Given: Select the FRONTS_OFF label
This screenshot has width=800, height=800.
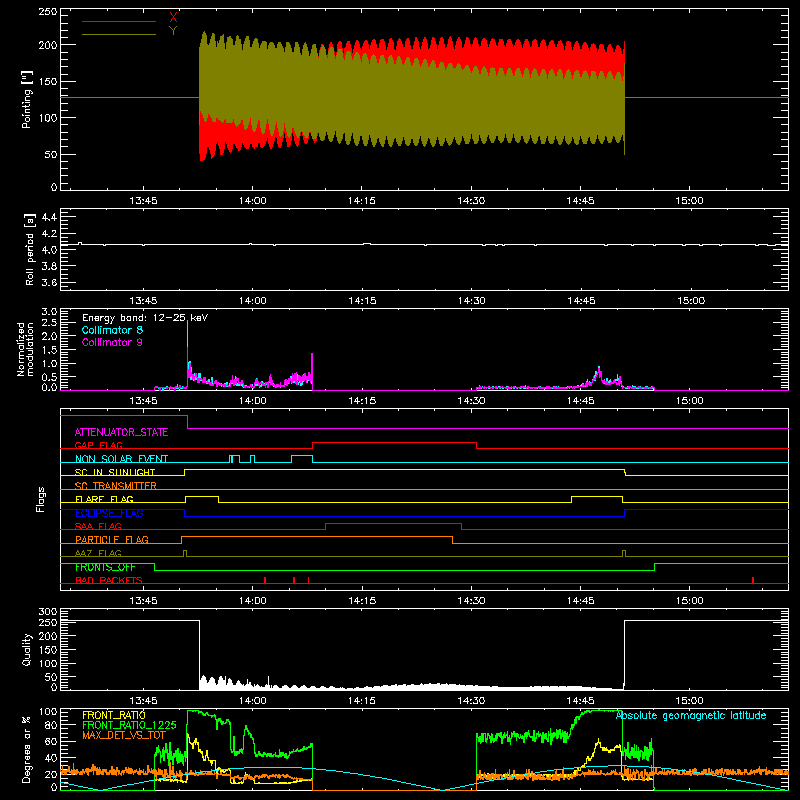Looking at the screenshot, I should [x=106, y=567].
